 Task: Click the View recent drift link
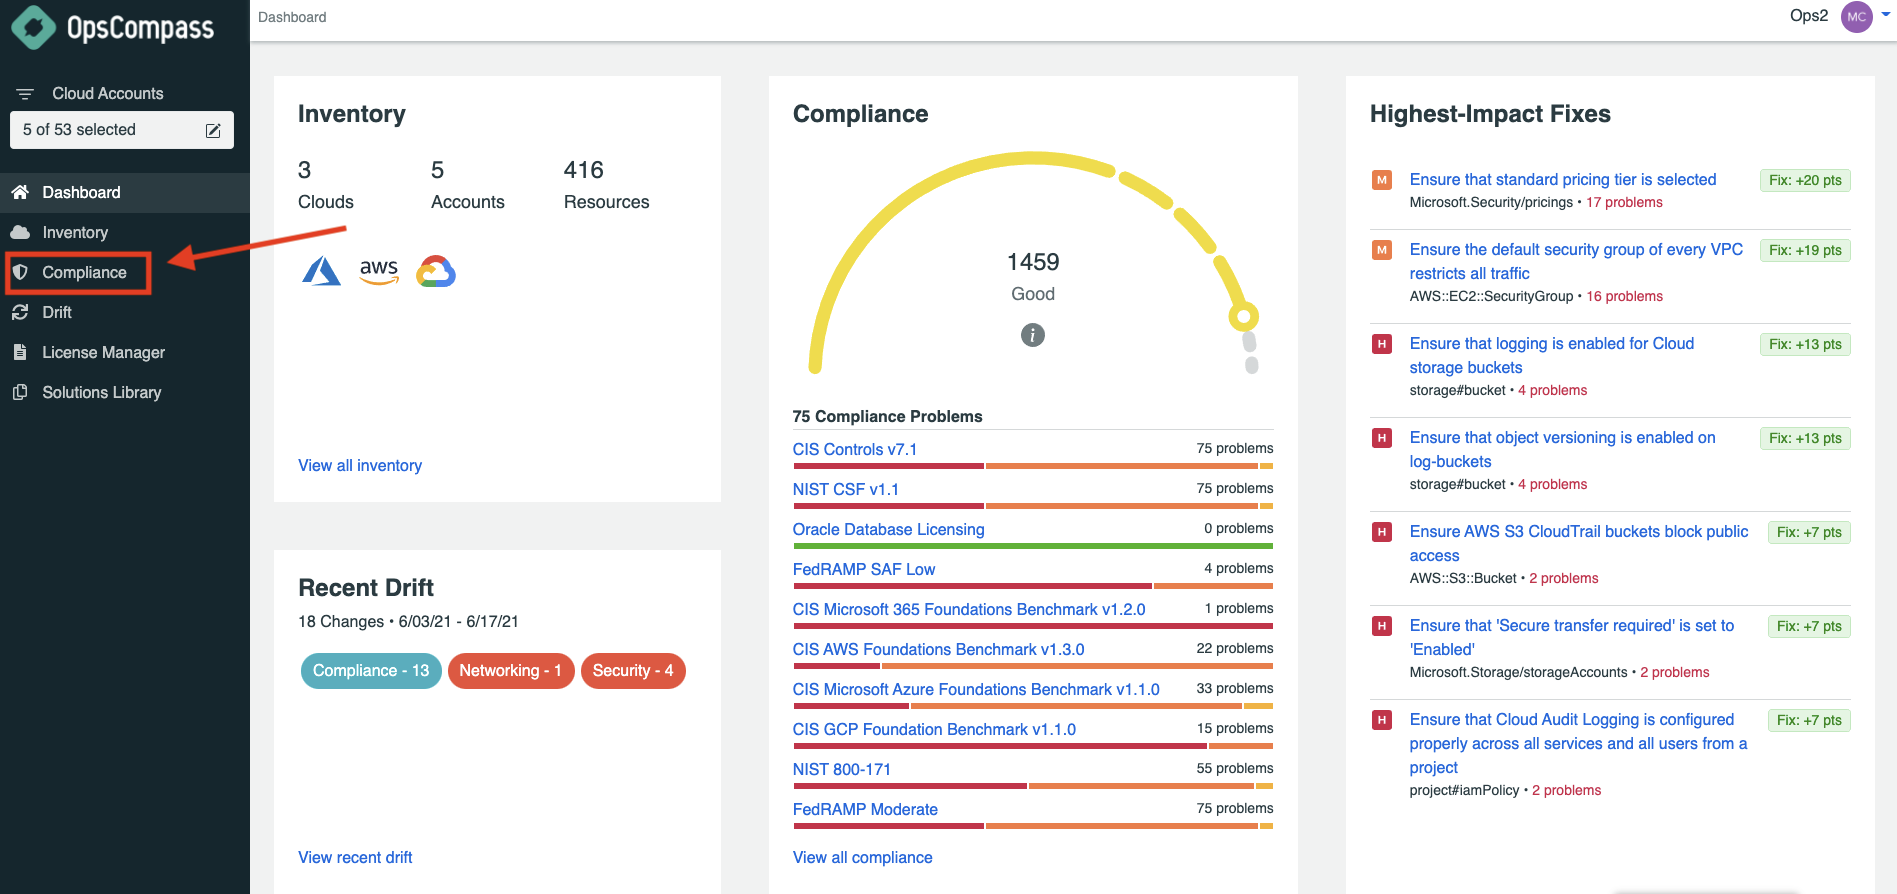[355, 858]
